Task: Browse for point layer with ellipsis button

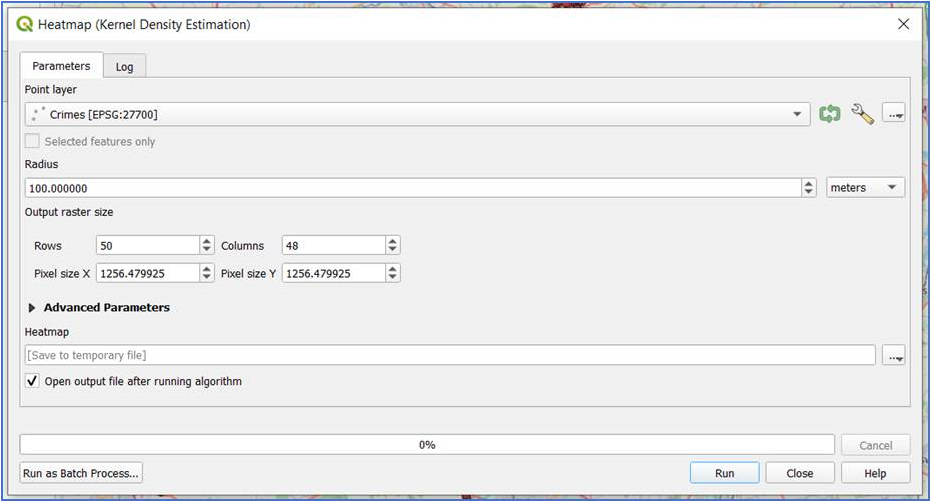Action: [x=894, y=113]
